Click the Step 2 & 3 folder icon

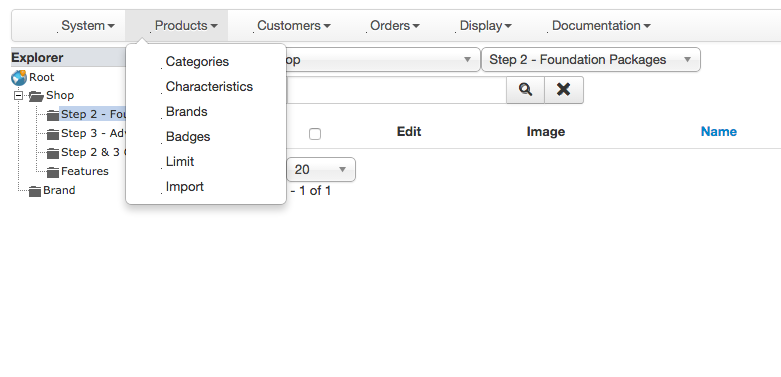[x=53, y=153]
